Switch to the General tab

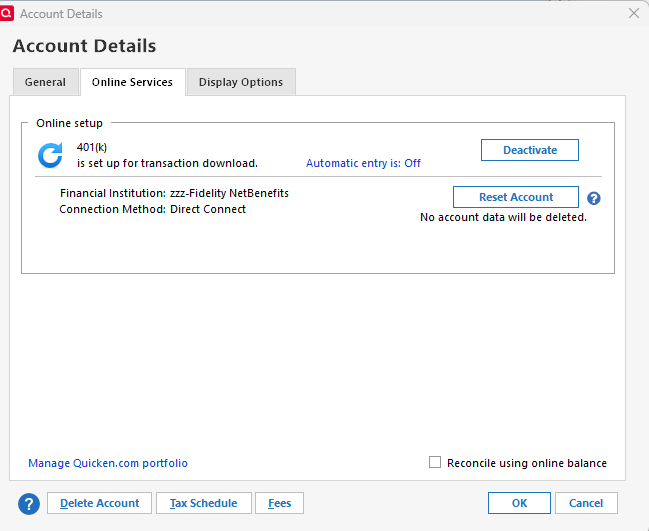(45, 82)
